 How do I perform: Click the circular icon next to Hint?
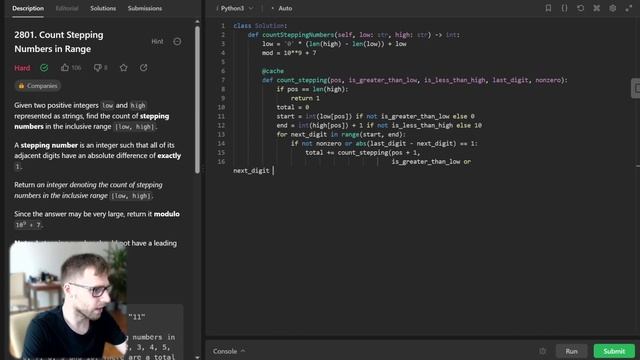pyautogui.click(x=177, y=41)
